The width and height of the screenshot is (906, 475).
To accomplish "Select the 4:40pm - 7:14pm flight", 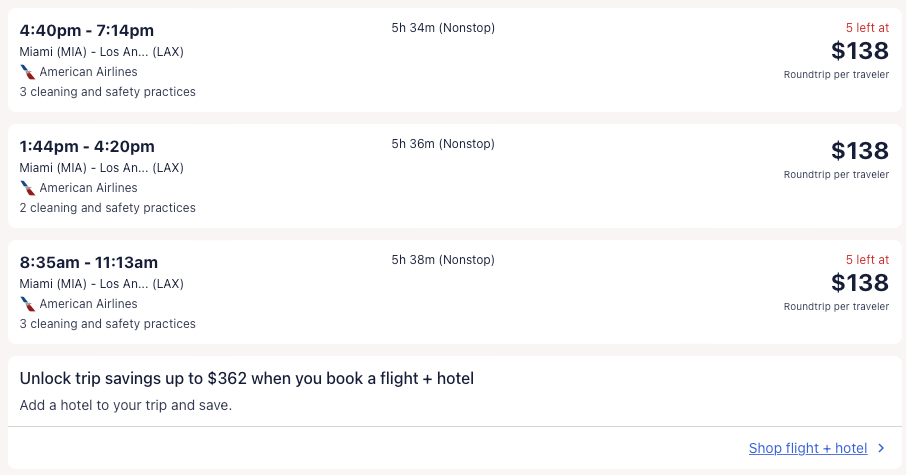I will tap(87, 30).
